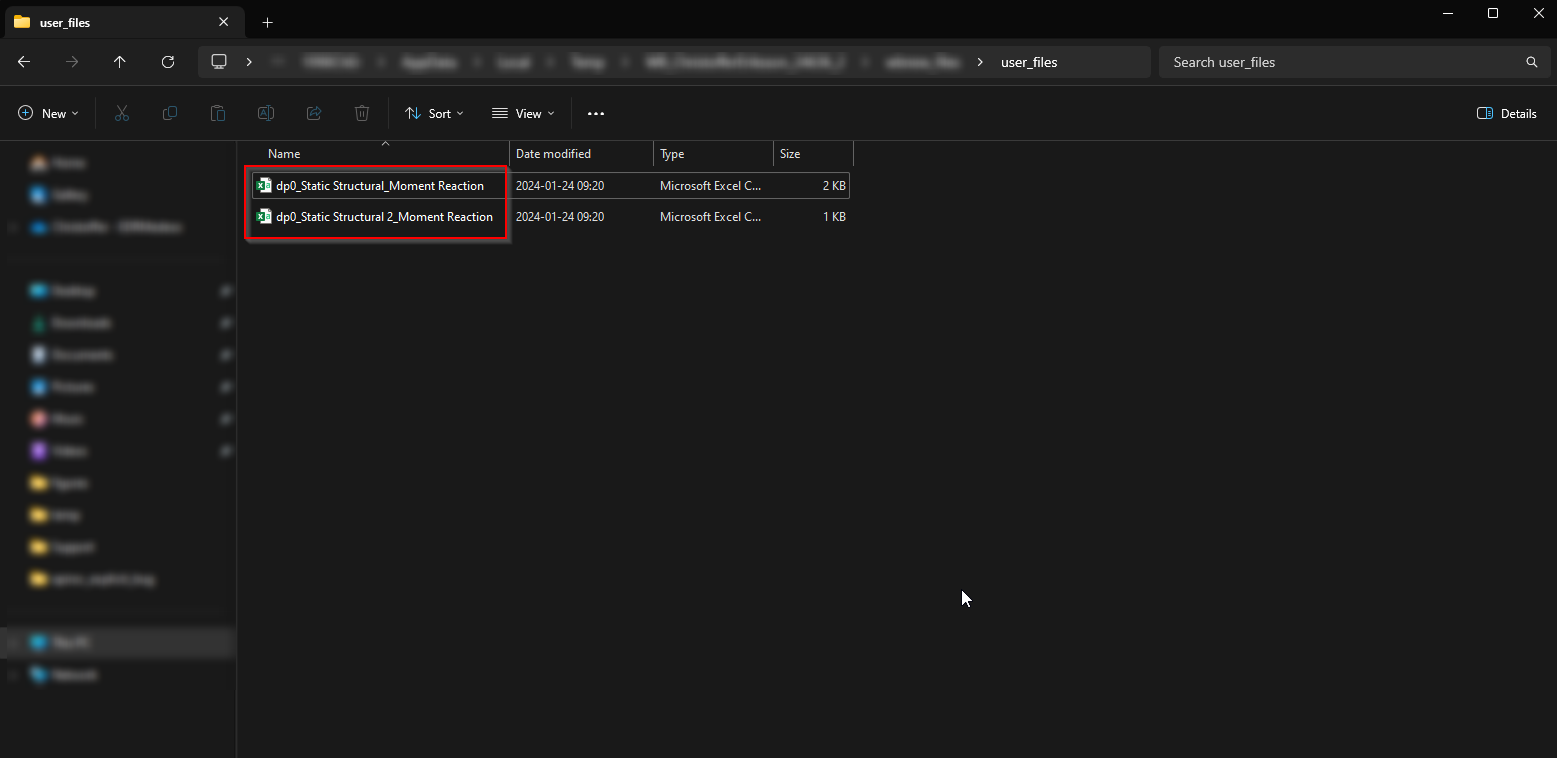Maximize the File Explorer window
Screen dimensions: 1557x758
(x=1493, y=13)
